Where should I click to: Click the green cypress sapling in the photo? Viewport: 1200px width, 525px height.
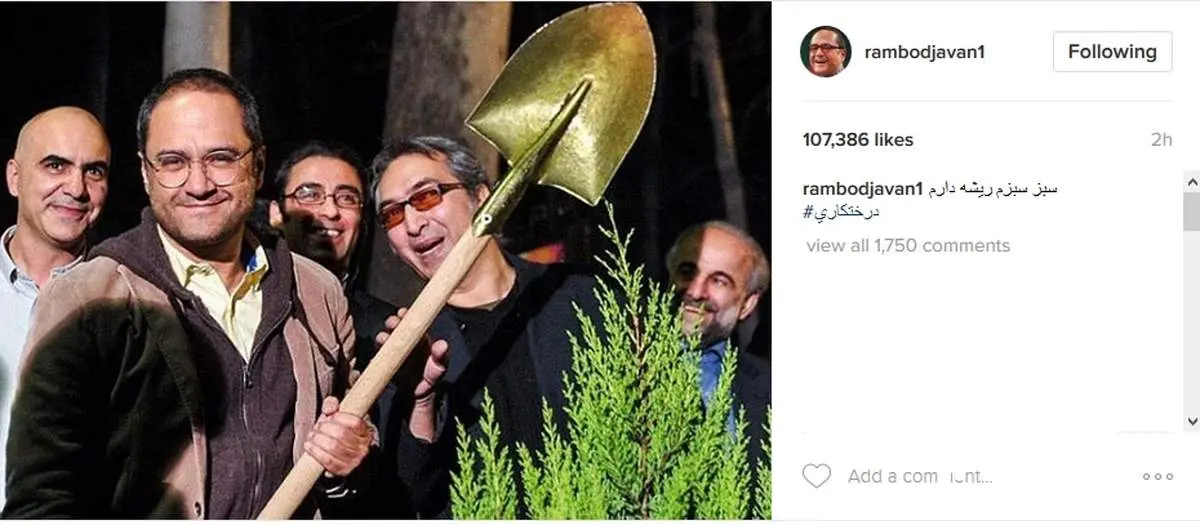click(x=610, y=400)
